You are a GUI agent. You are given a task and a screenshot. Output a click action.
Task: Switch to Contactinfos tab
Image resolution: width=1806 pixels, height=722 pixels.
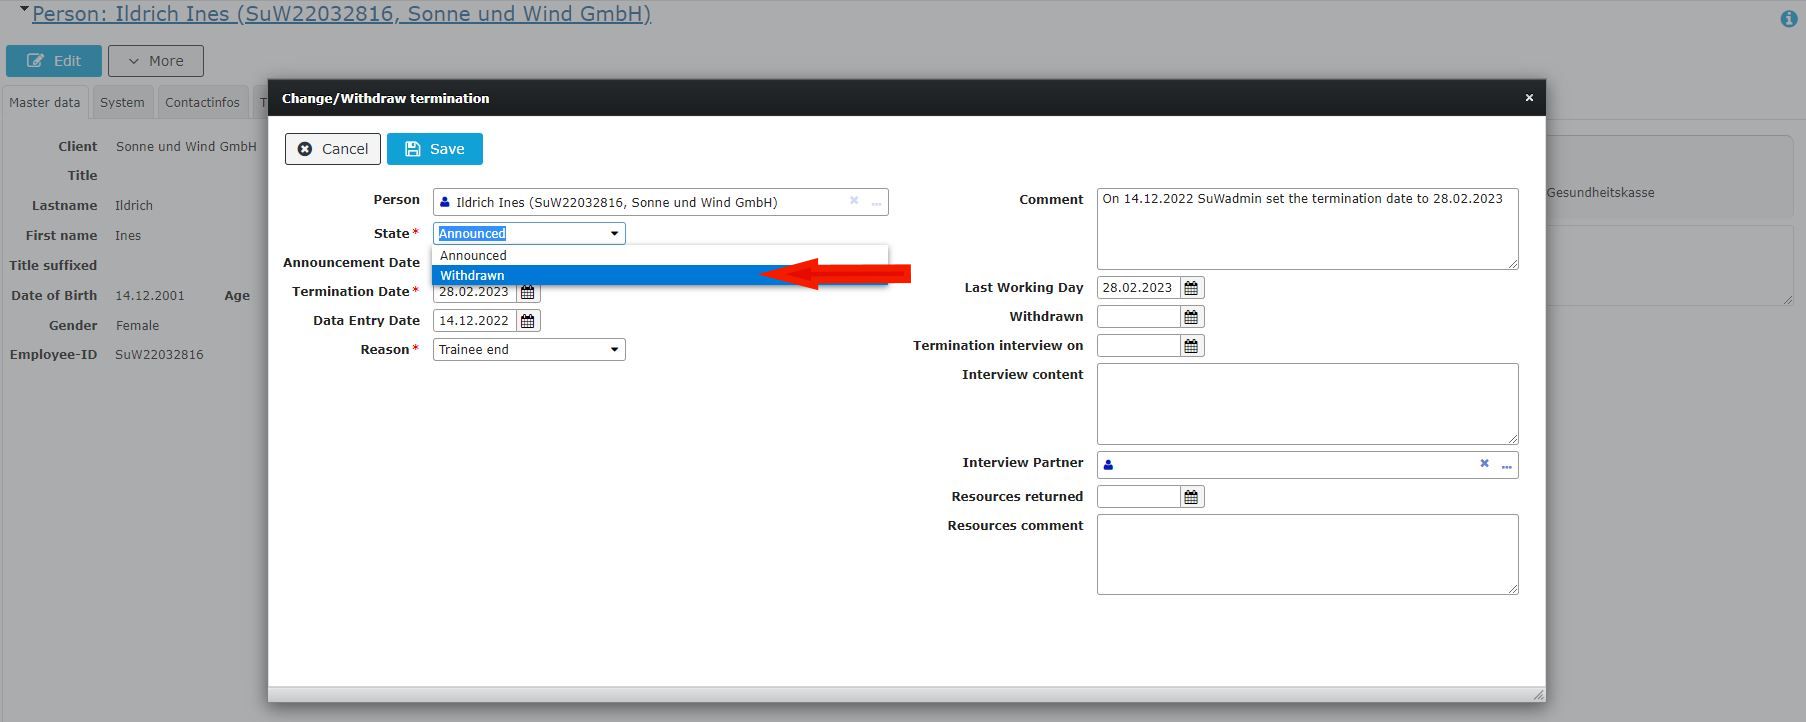point(202,102)
